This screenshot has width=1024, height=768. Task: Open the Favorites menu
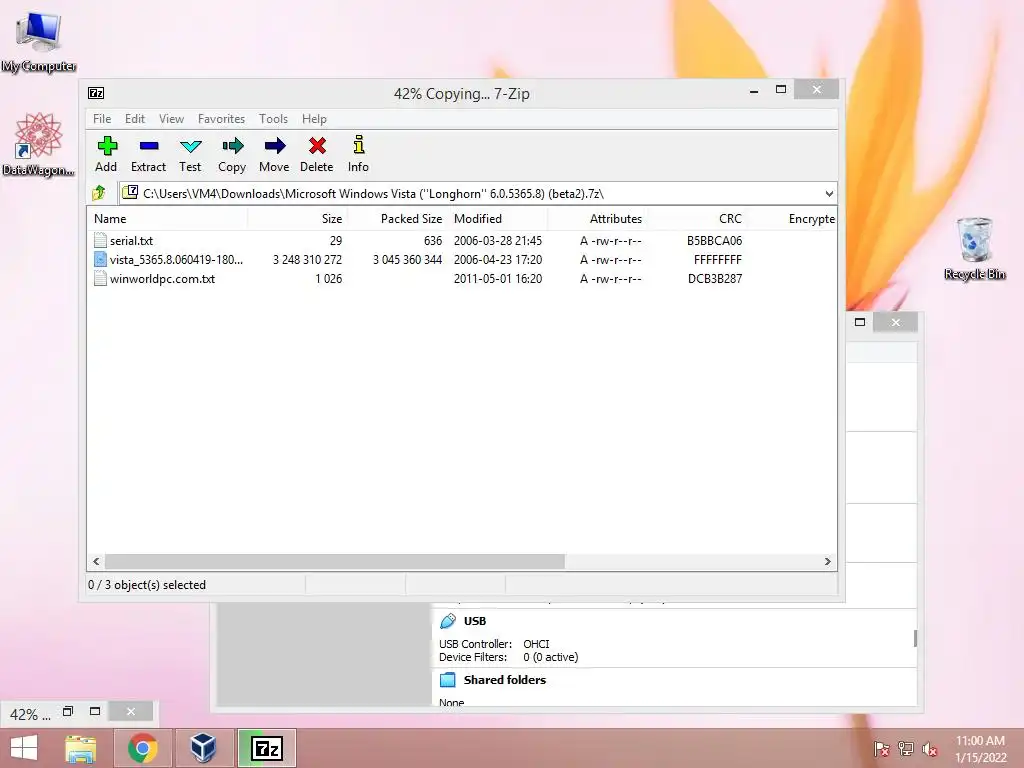click(221, 119)
